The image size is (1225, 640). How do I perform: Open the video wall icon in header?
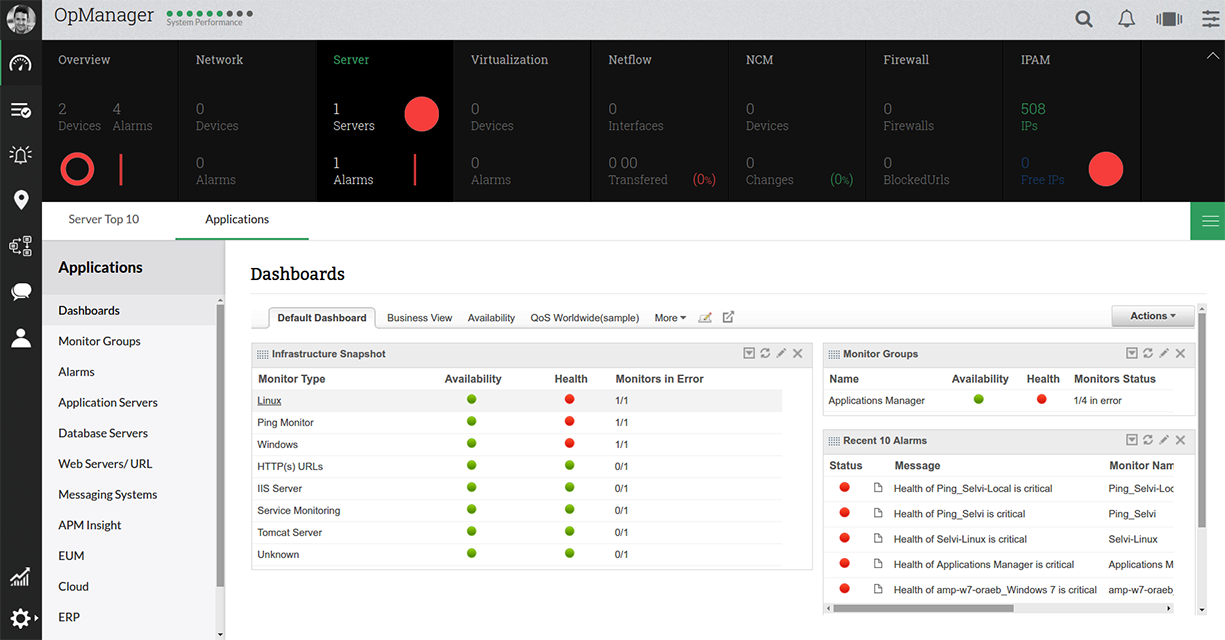1169,19
